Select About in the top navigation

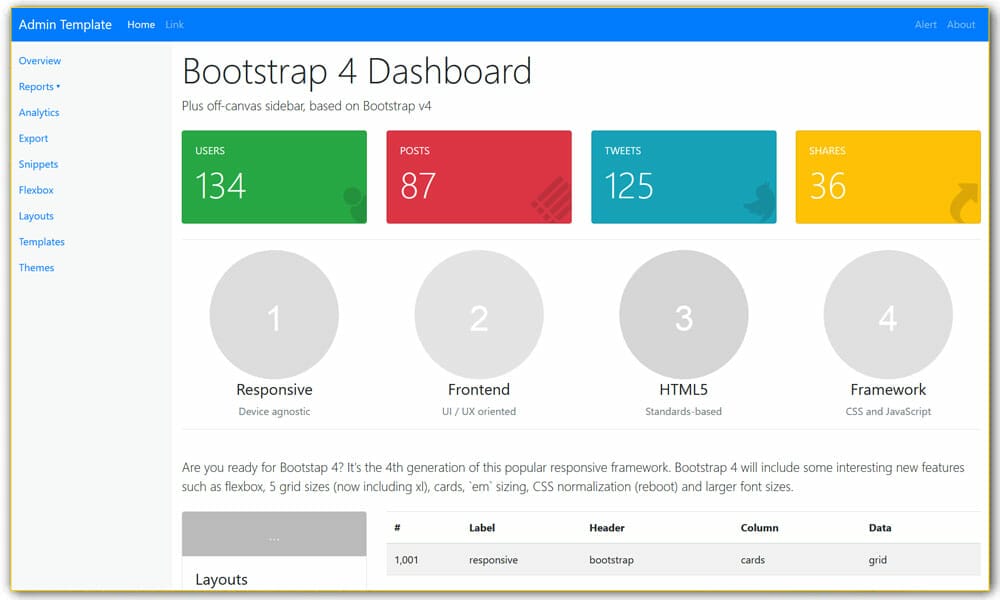[961, 24]
